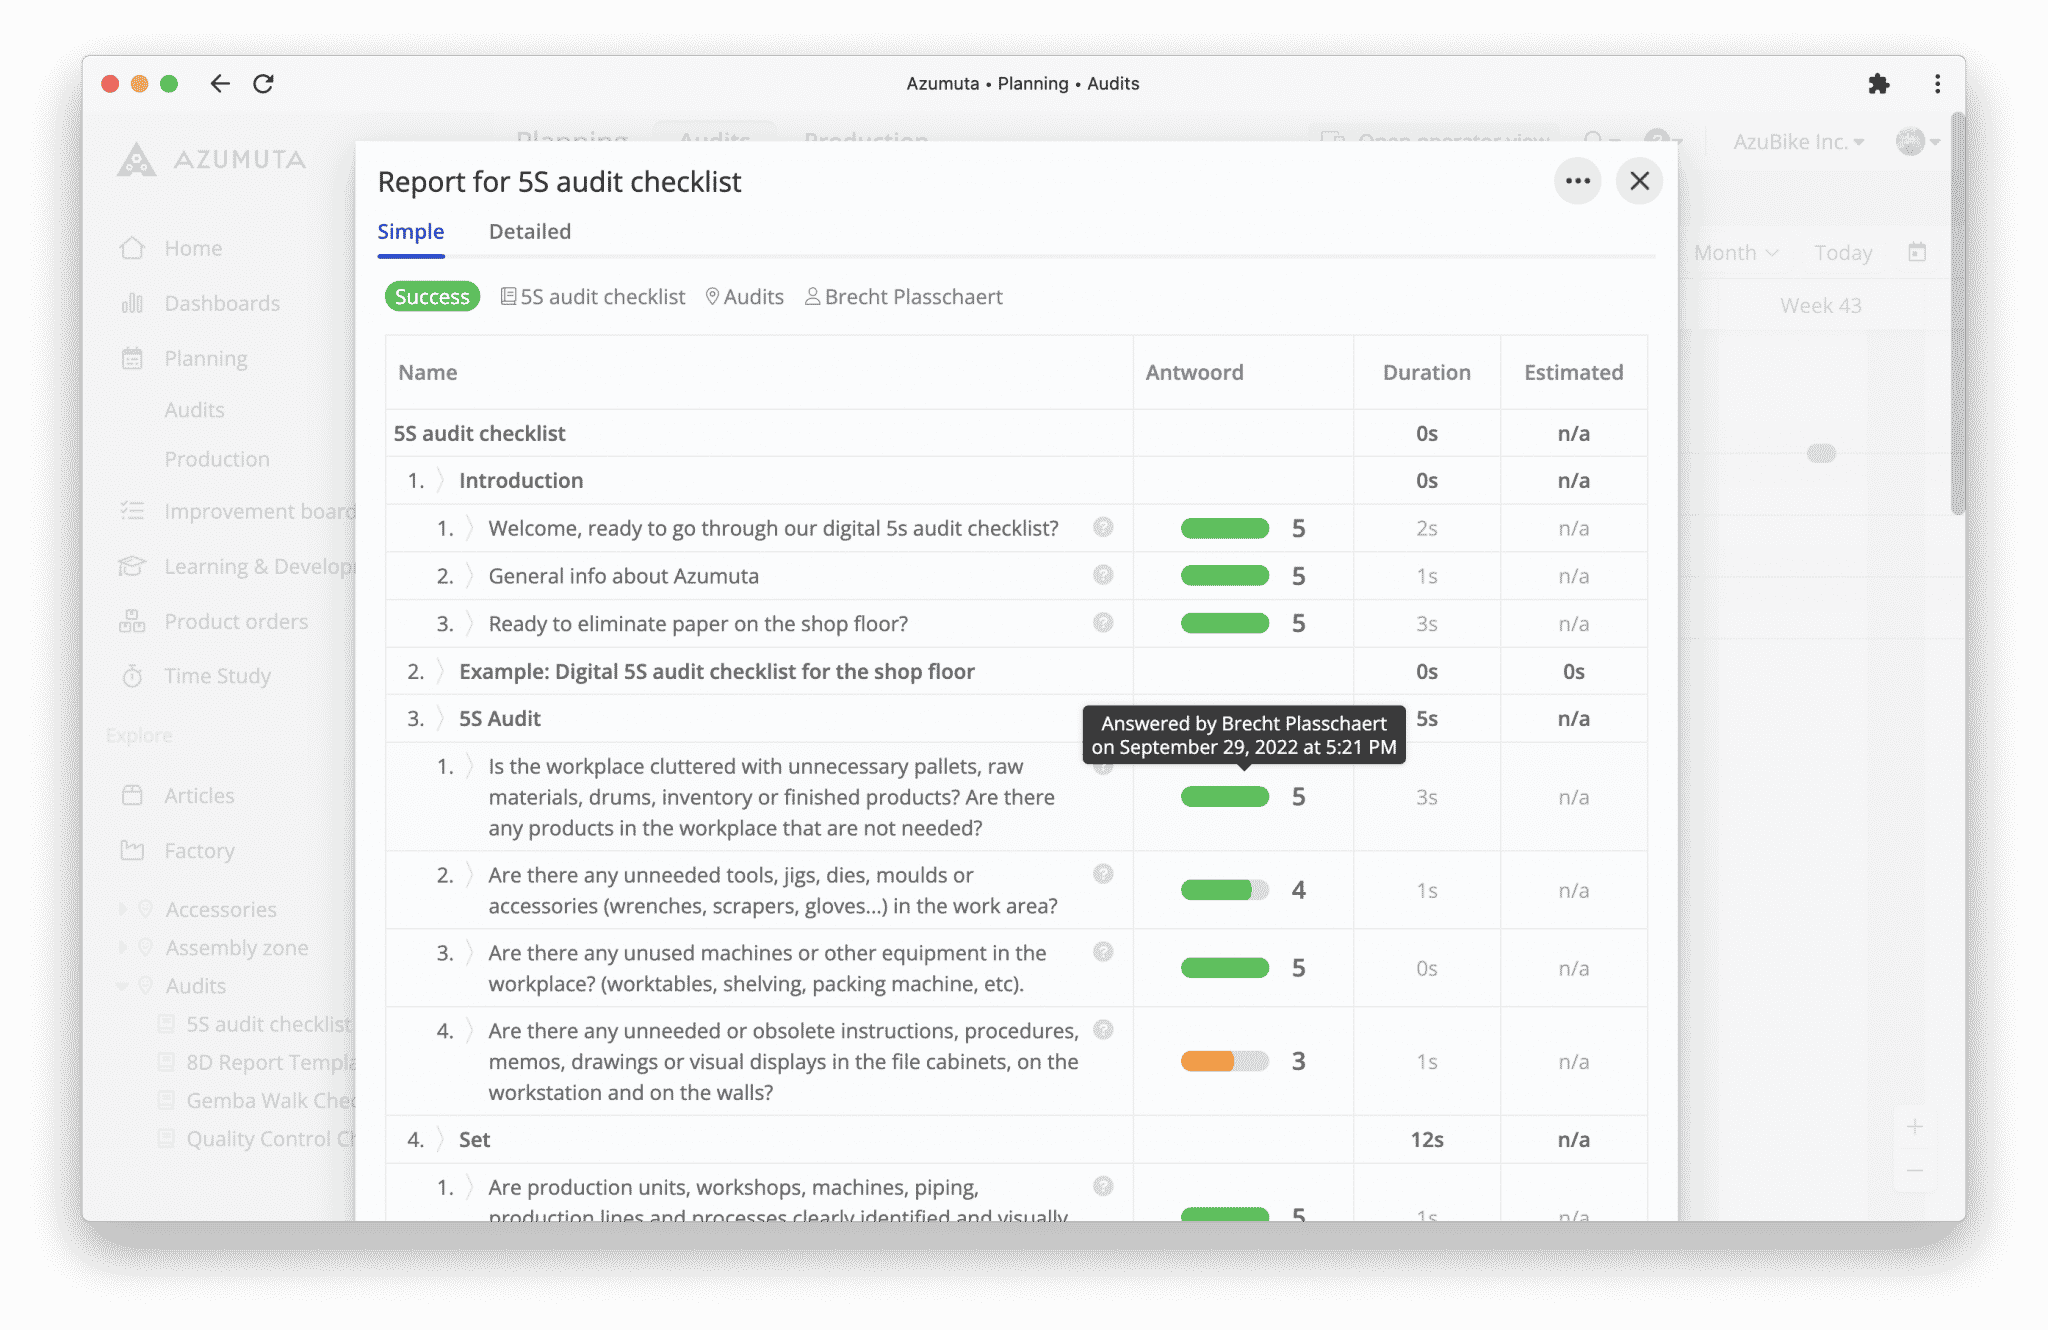Open the three-dot options menu
2048x1330 pixels.
pyautogui.click(x=1578, y=181)
